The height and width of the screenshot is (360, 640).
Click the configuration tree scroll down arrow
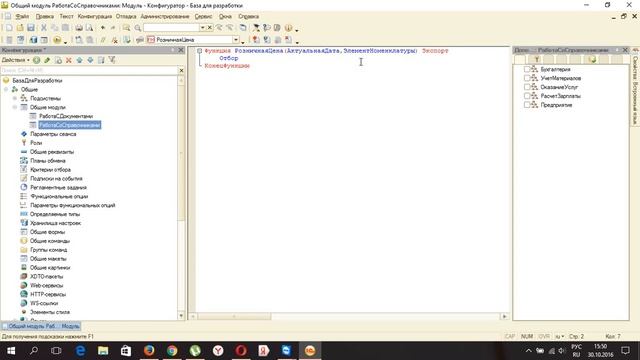pos(182,316)
